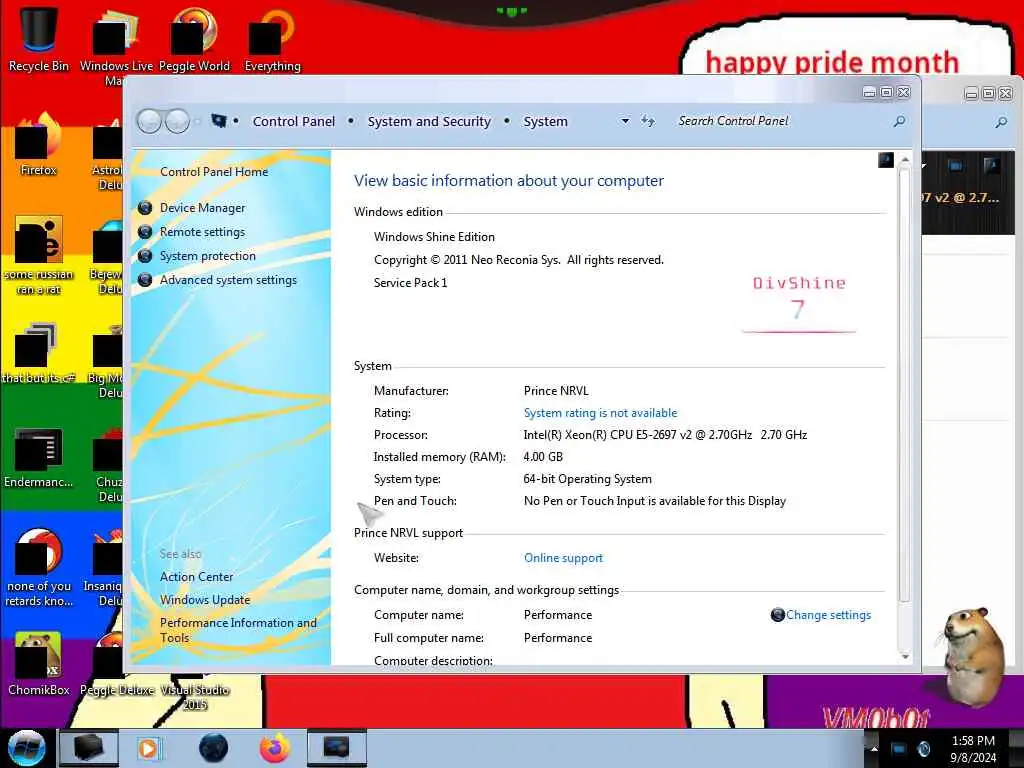Open Remote settings
Image resolution: width=1024 pixels, height=768 pixels.
pos(202,232)
